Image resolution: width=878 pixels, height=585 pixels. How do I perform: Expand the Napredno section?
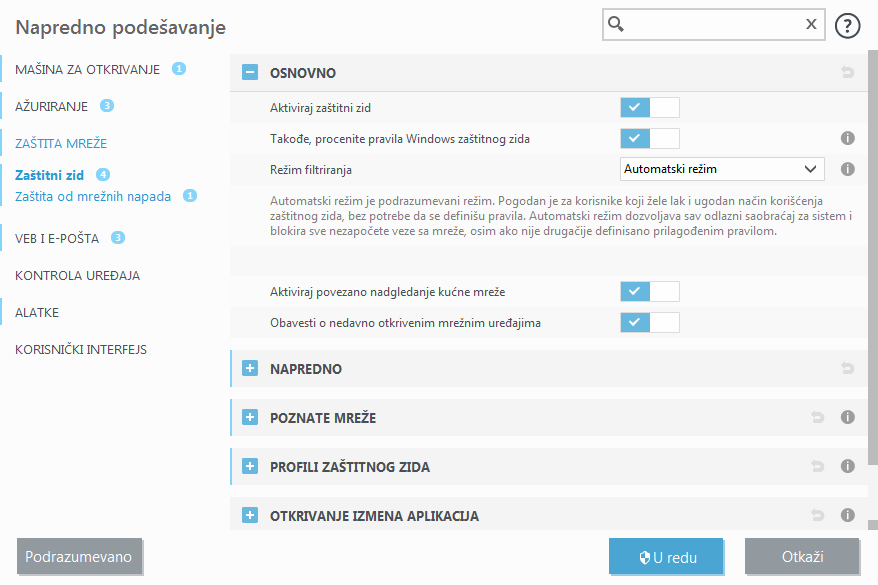point(250,369)
